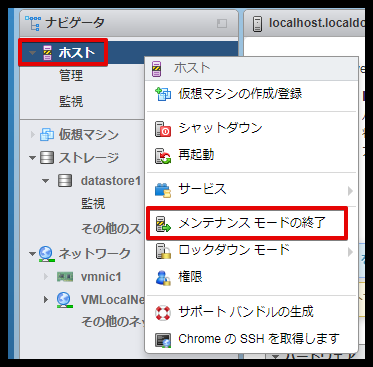Open その他のス entry under ストレージ
The image size is (373, 367).
pyautogui.click(x=111, y=229)
